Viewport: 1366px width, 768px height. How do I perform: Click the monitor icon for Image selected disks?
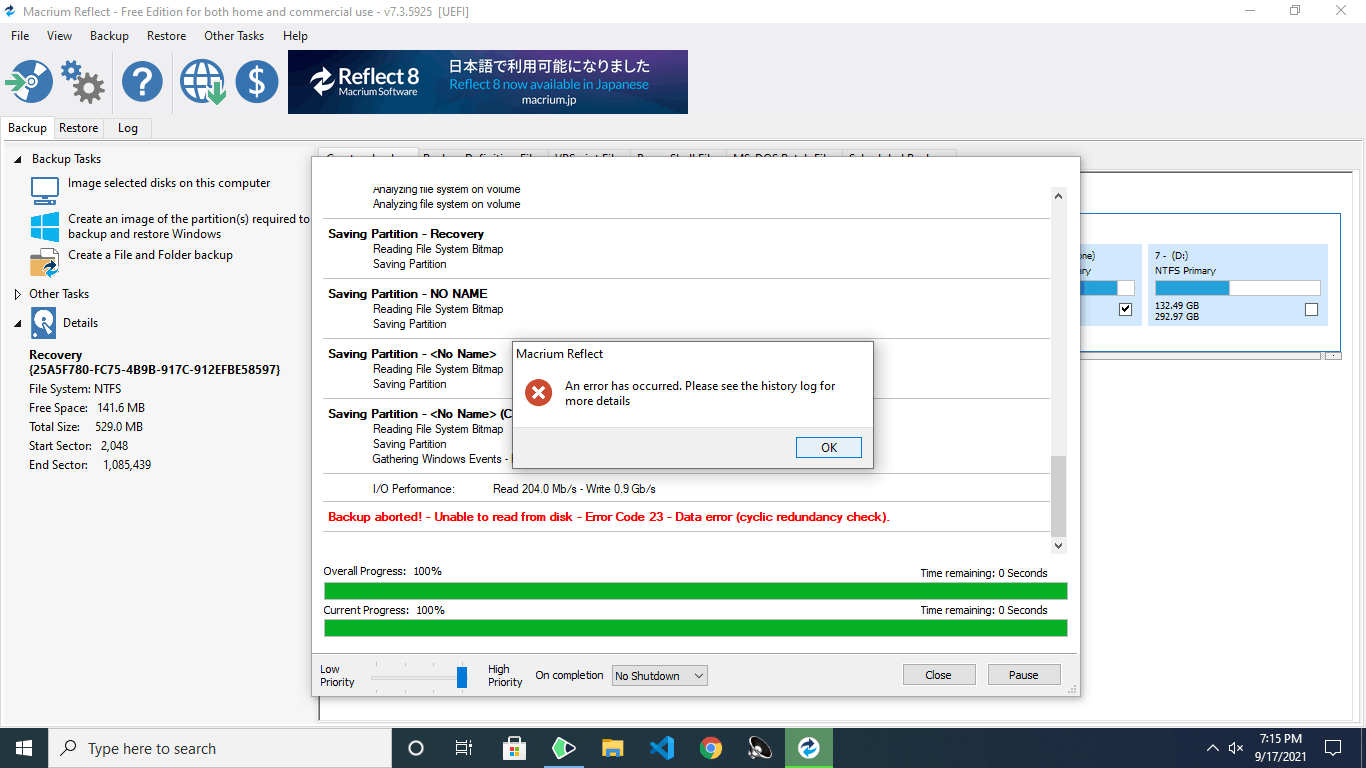pos(45,190)
